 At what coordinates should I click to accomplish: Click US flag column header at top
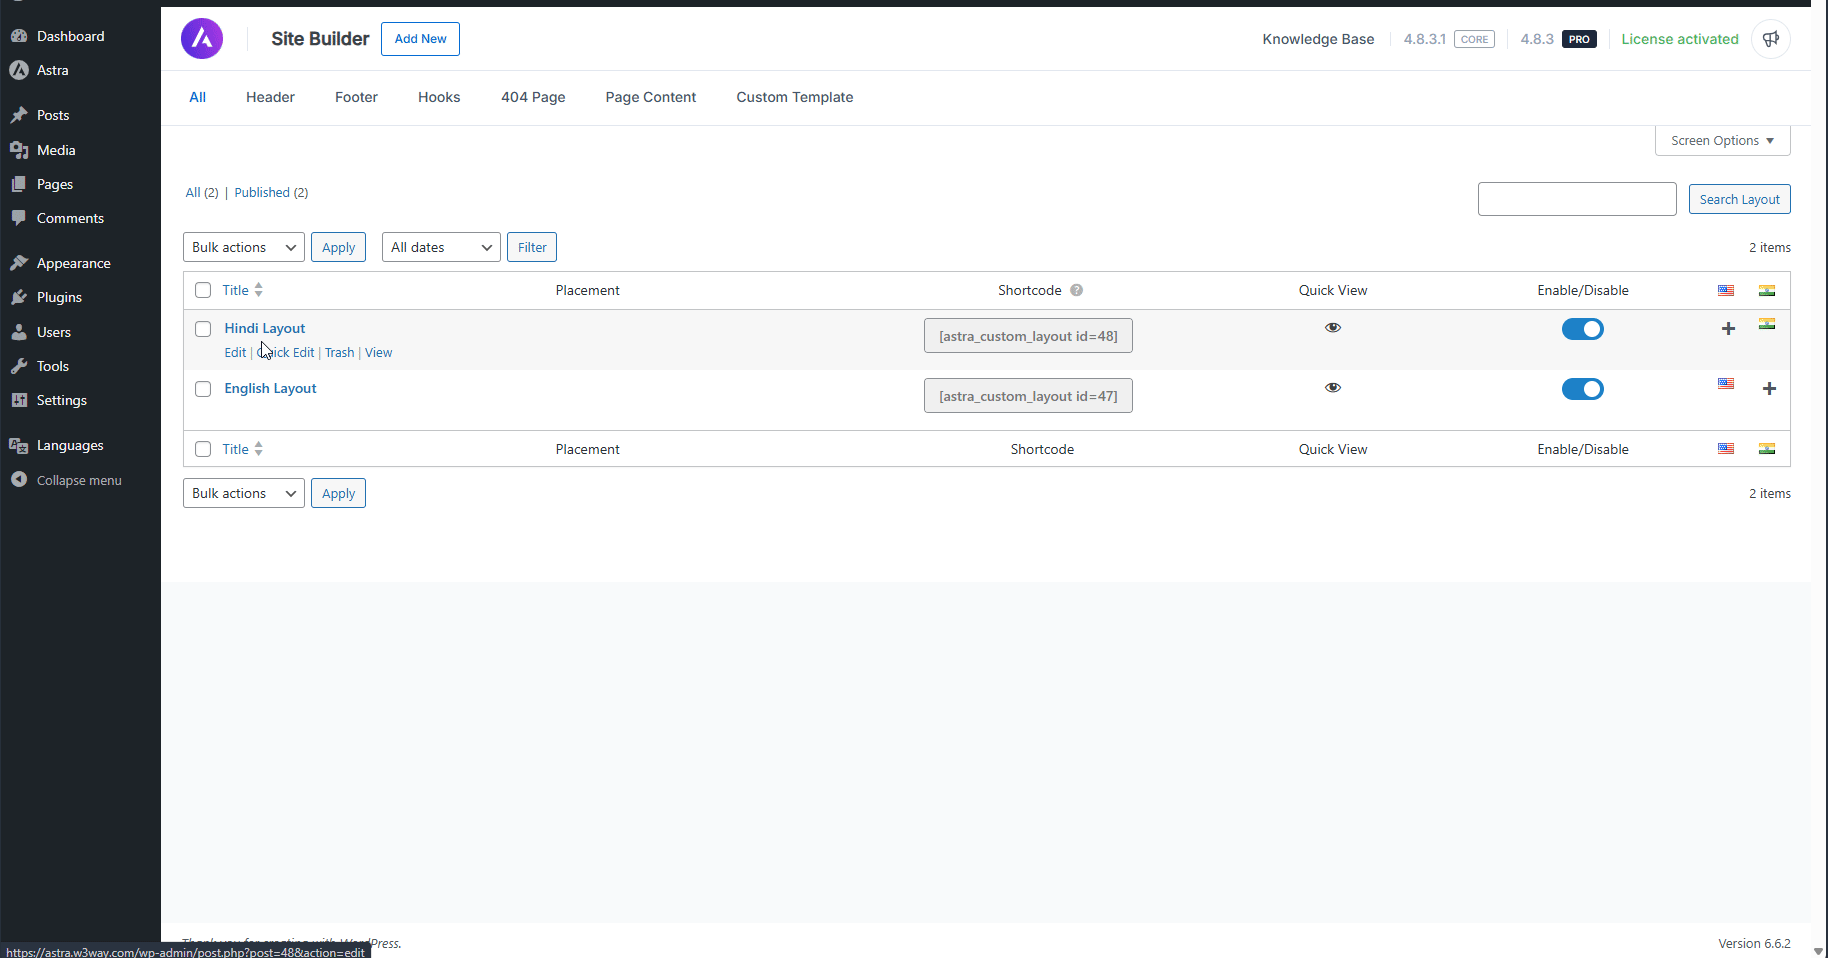1726,291
